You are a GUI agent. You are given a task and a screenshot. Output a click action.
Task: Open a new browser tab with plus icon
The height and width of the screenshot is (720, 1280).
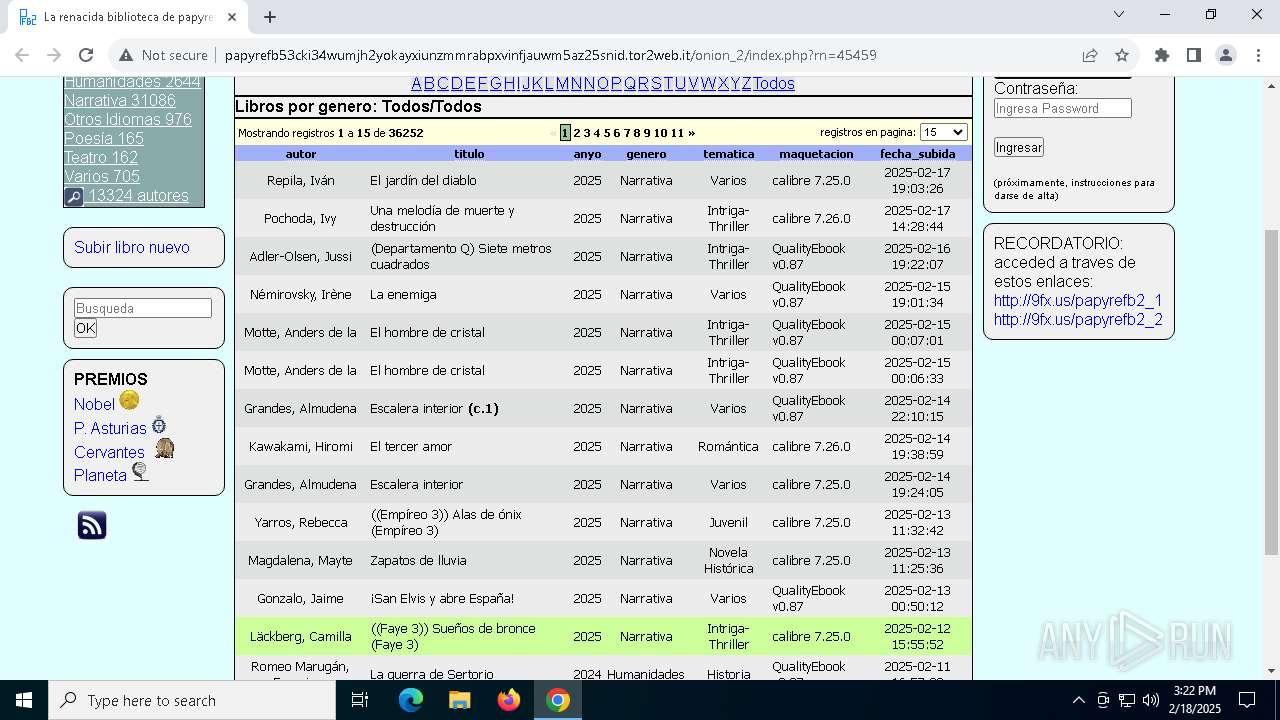[x=270, y=17]
